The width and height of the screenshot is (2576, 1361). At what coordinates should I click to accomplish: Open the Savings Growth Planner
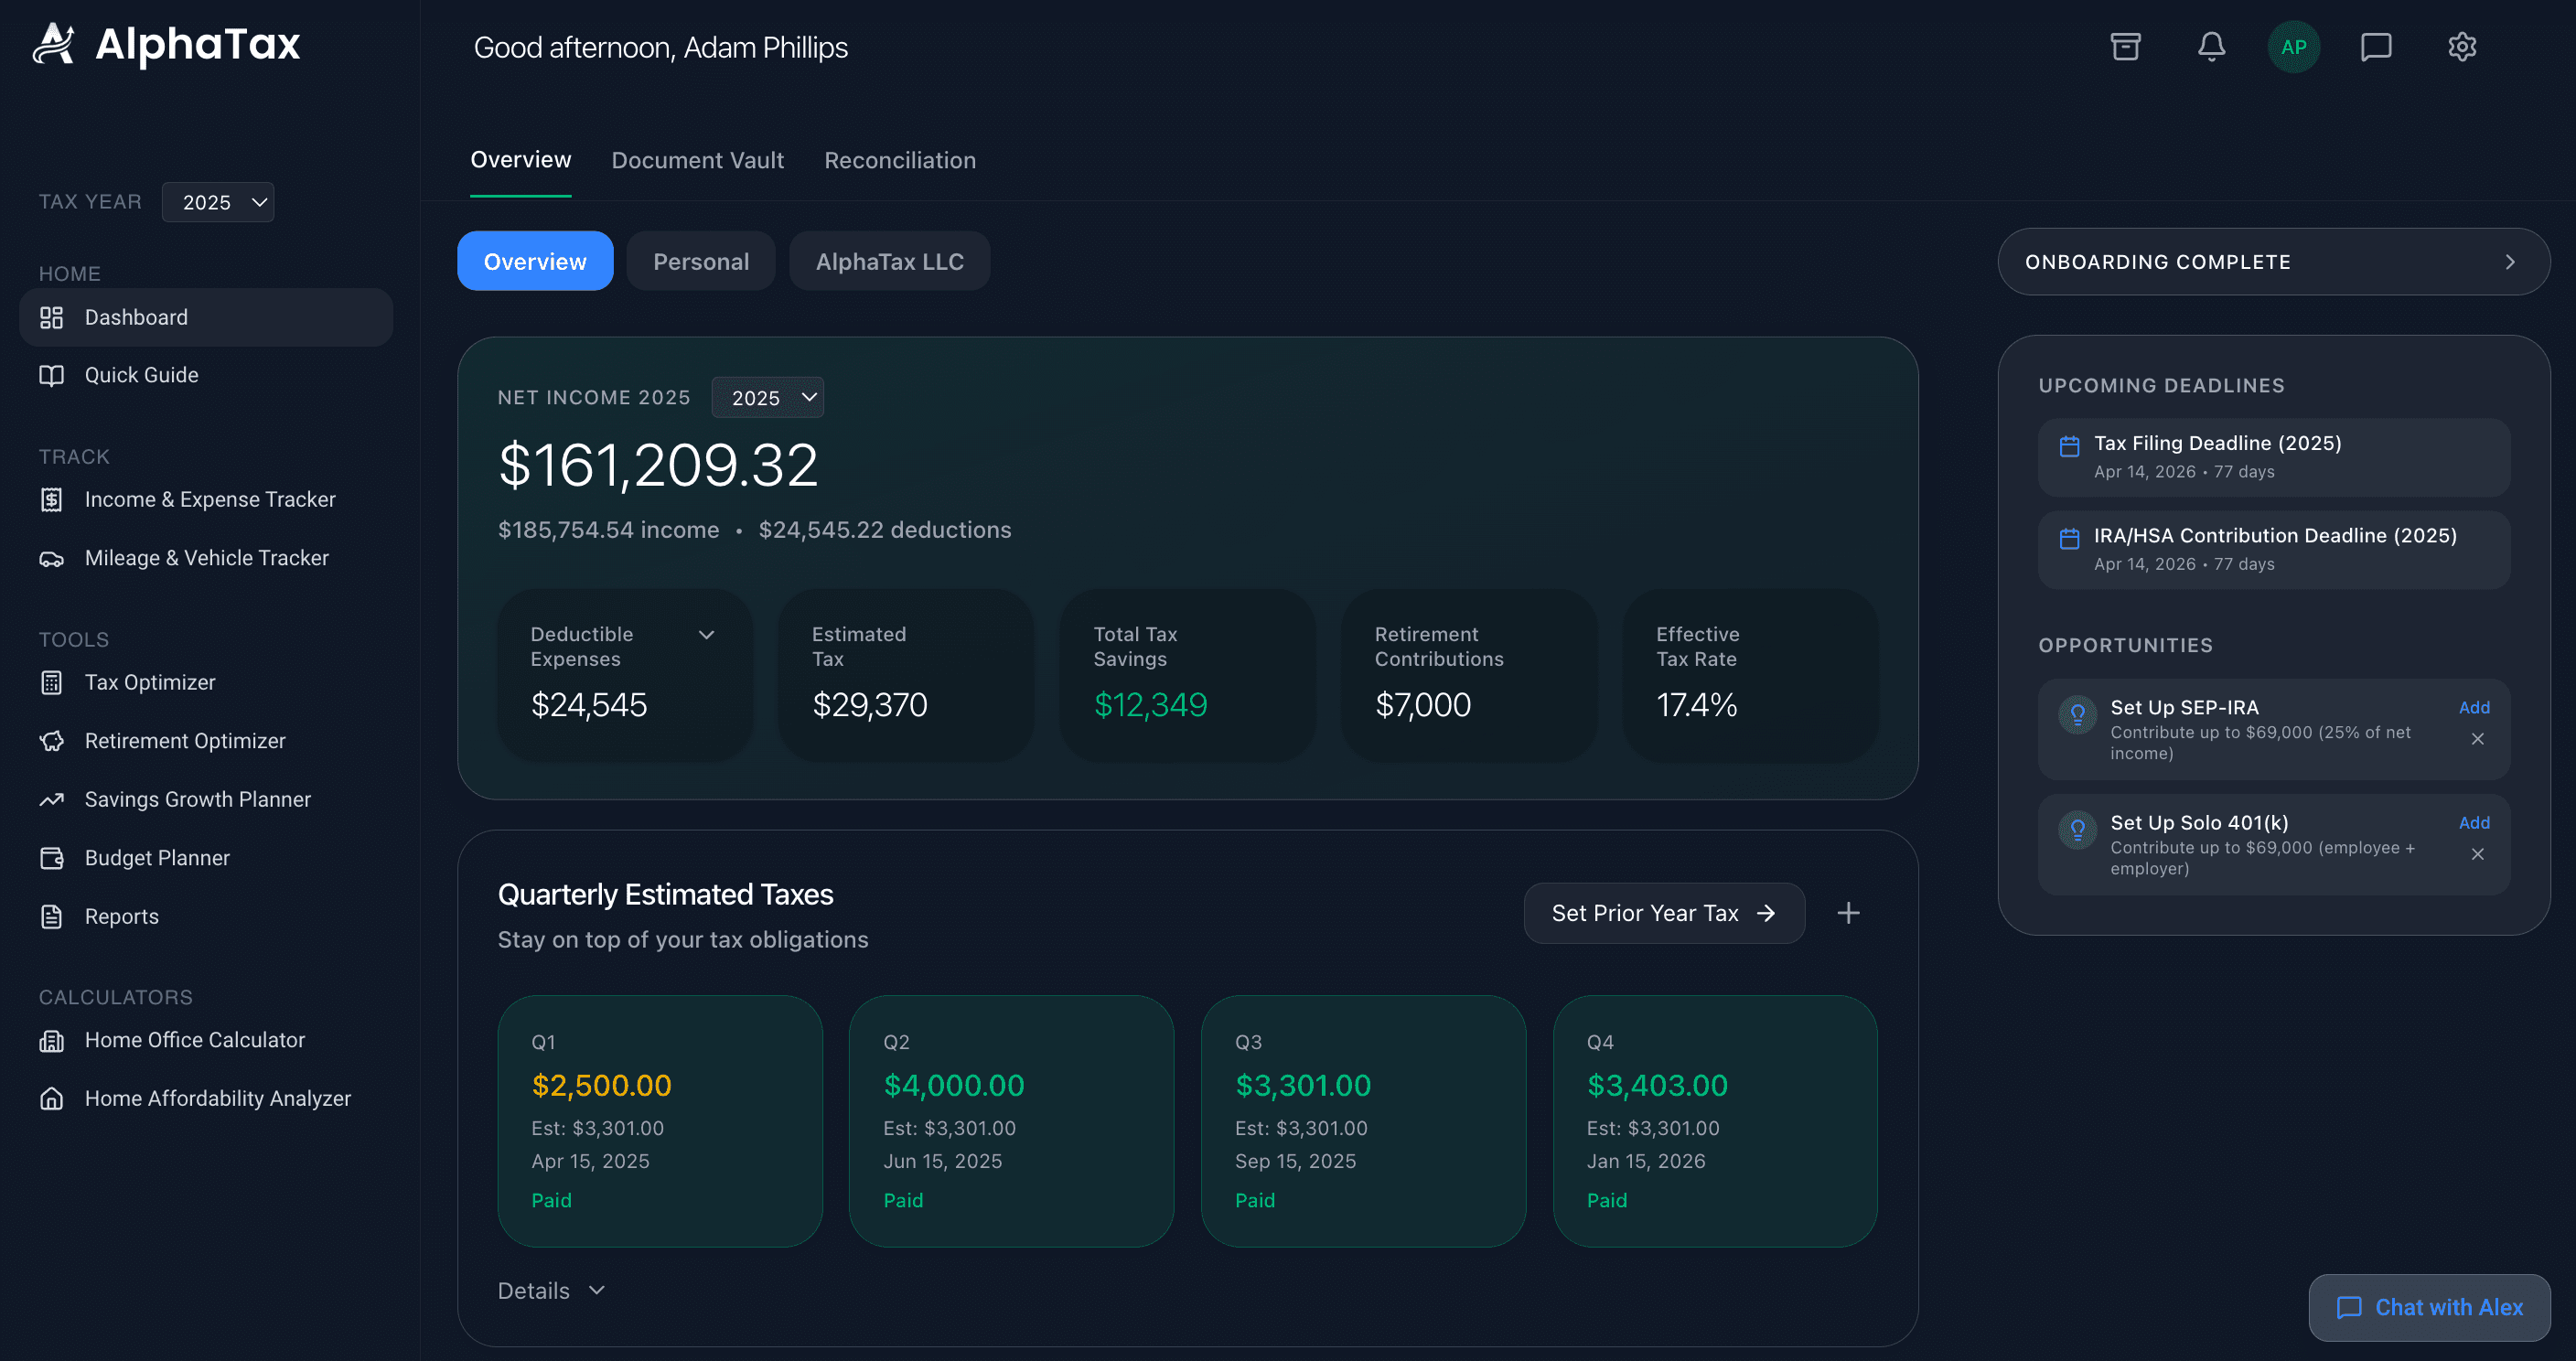pos(197,799)
